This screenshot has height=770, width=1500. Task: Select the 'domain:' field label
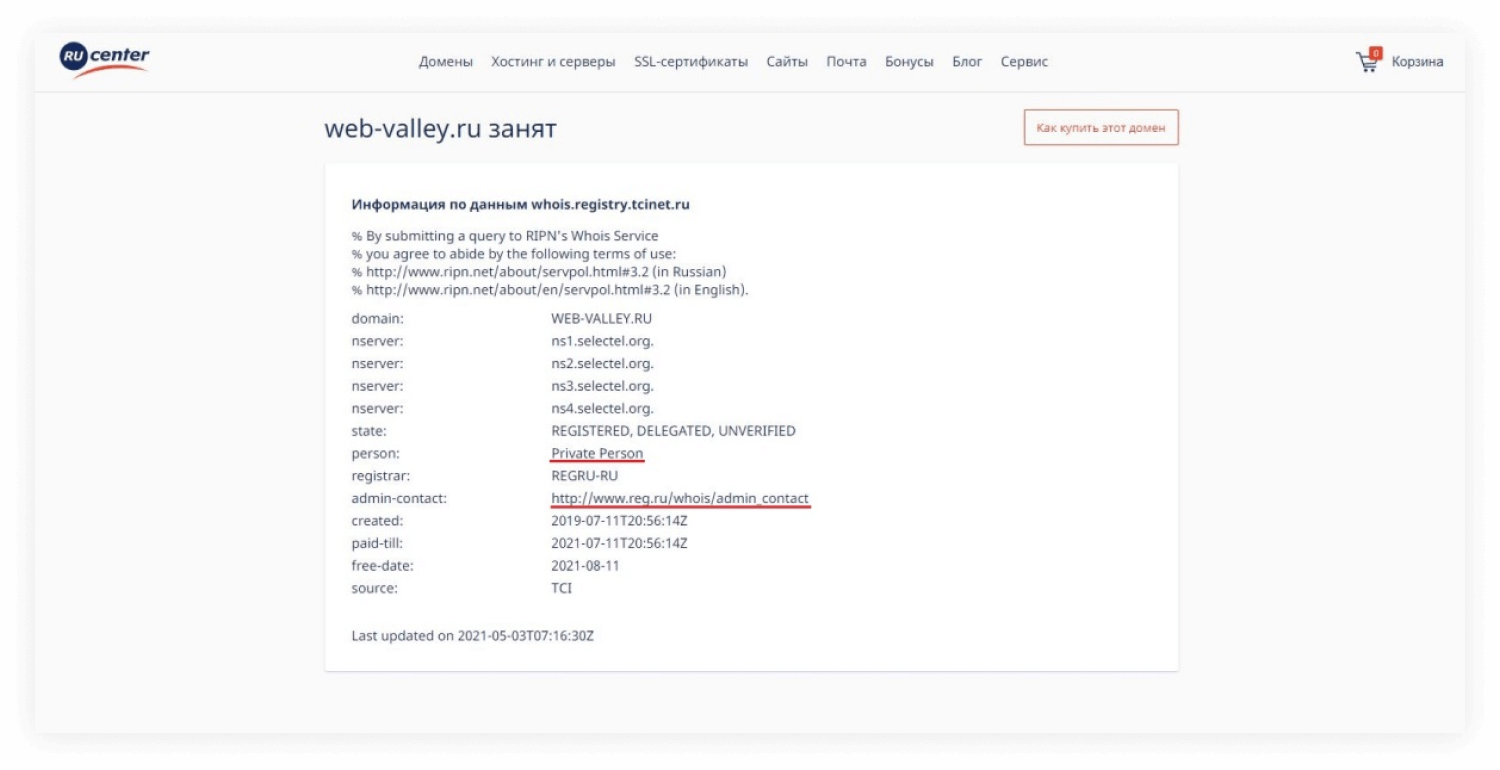[x=377, y=319]
